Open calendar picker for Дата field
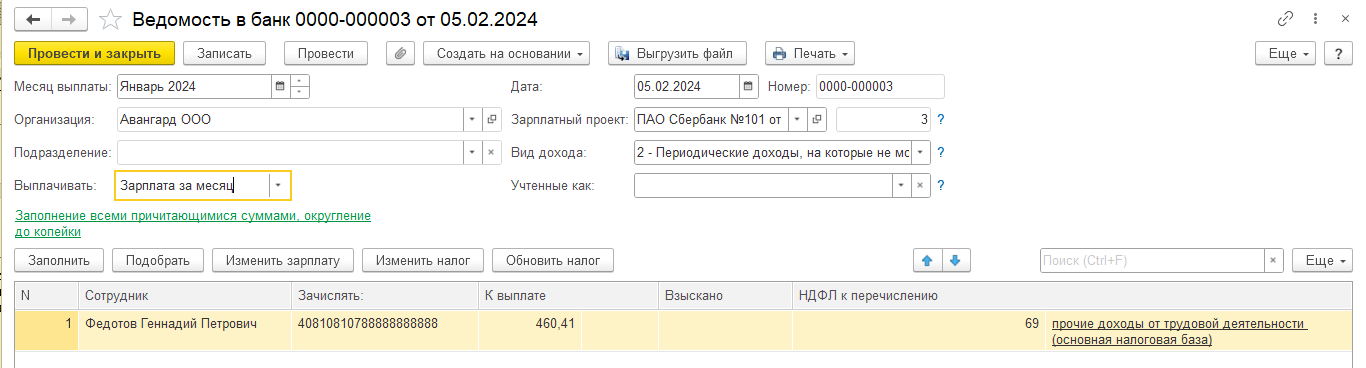The height and width of the screenshot is (368, 1366). 749,86
